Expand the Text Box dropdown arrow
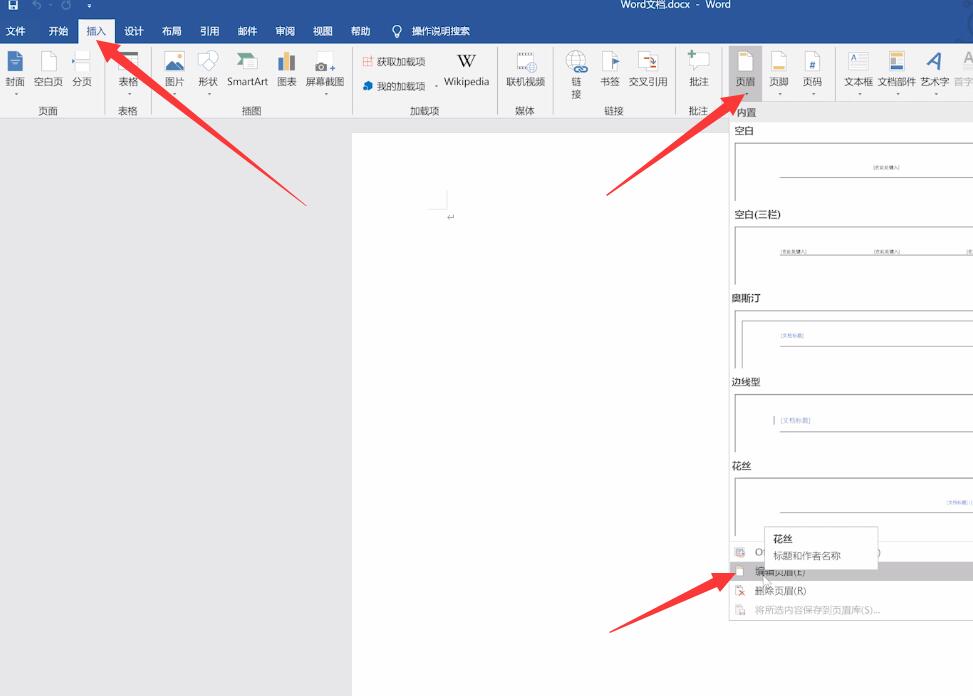 (860, 94)
